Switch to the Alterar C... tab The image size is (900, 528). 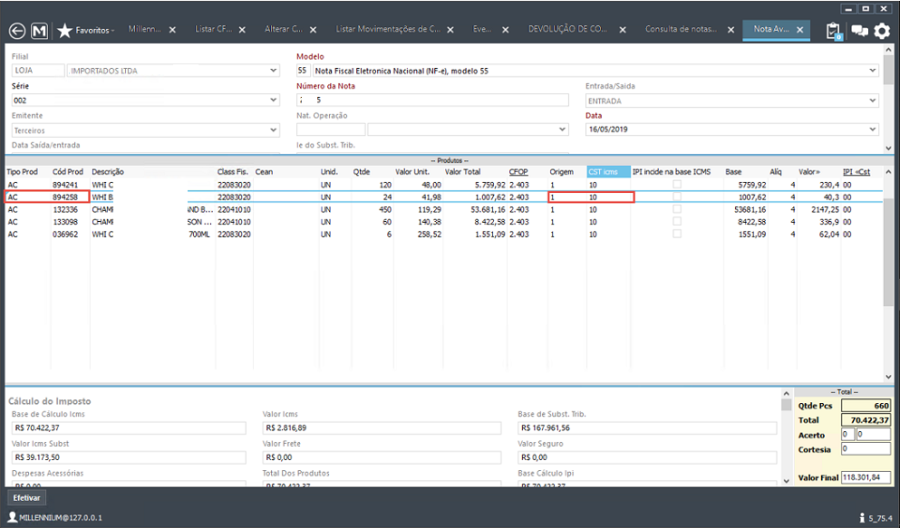click(284, 30)
